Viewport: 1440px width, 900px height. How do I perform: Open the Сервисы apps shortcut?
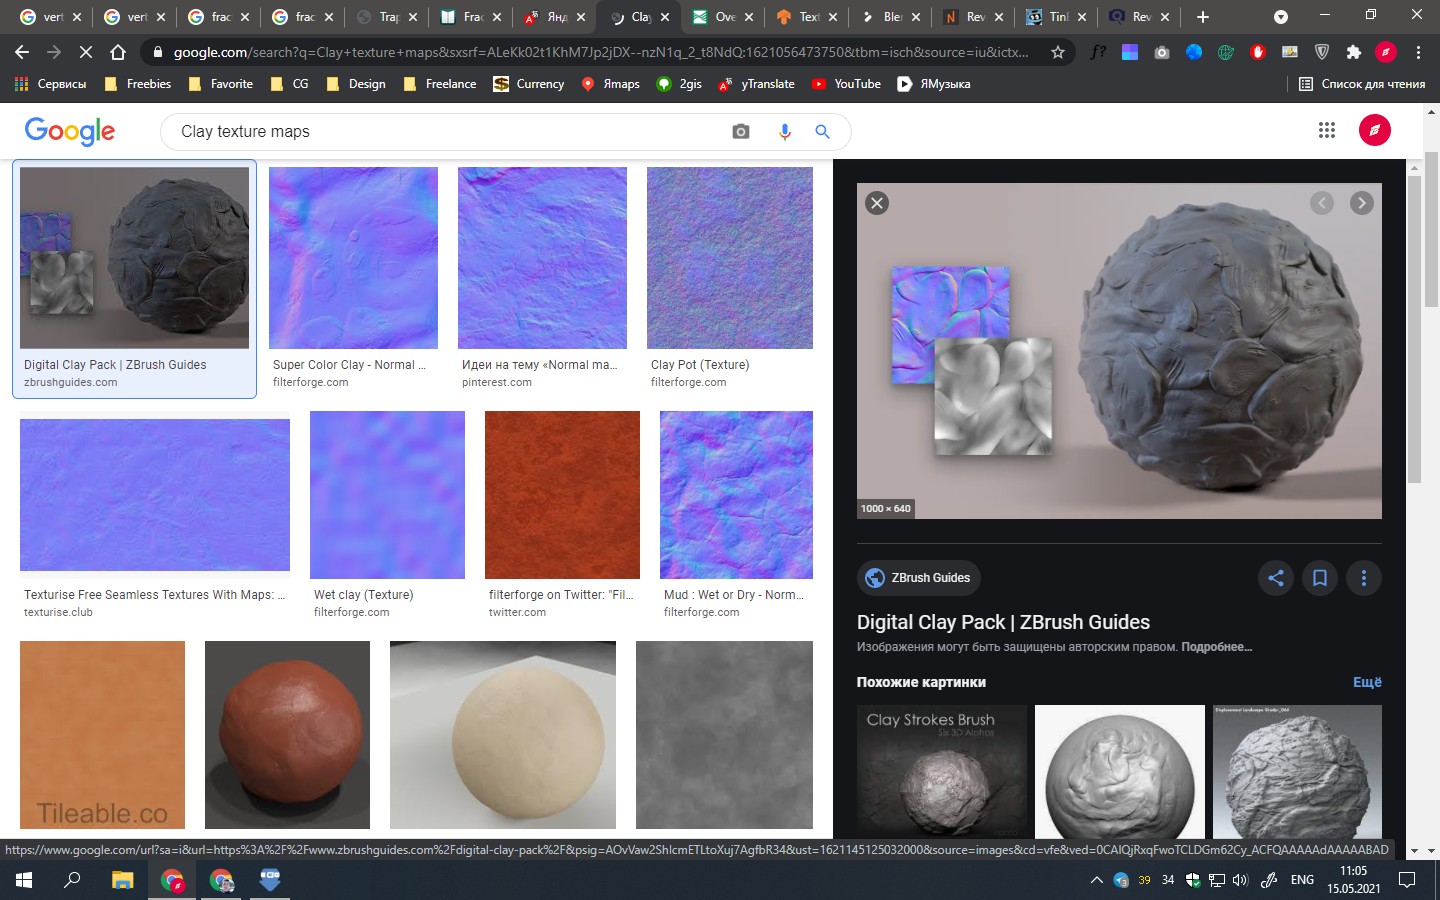pos(51,84)
